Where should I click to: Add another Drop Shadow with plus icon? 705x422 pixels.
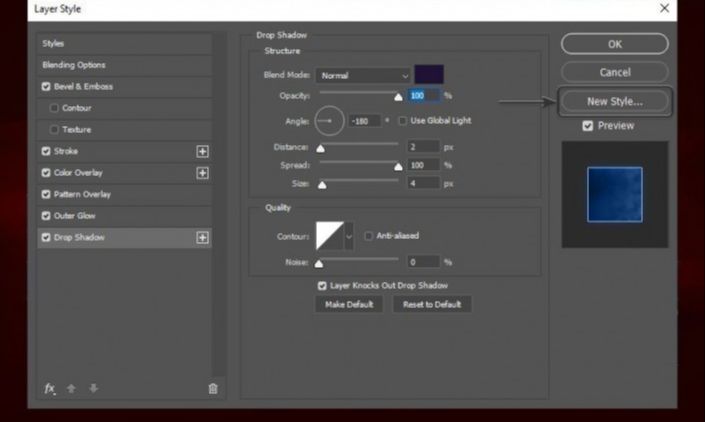tap(202, 238)
